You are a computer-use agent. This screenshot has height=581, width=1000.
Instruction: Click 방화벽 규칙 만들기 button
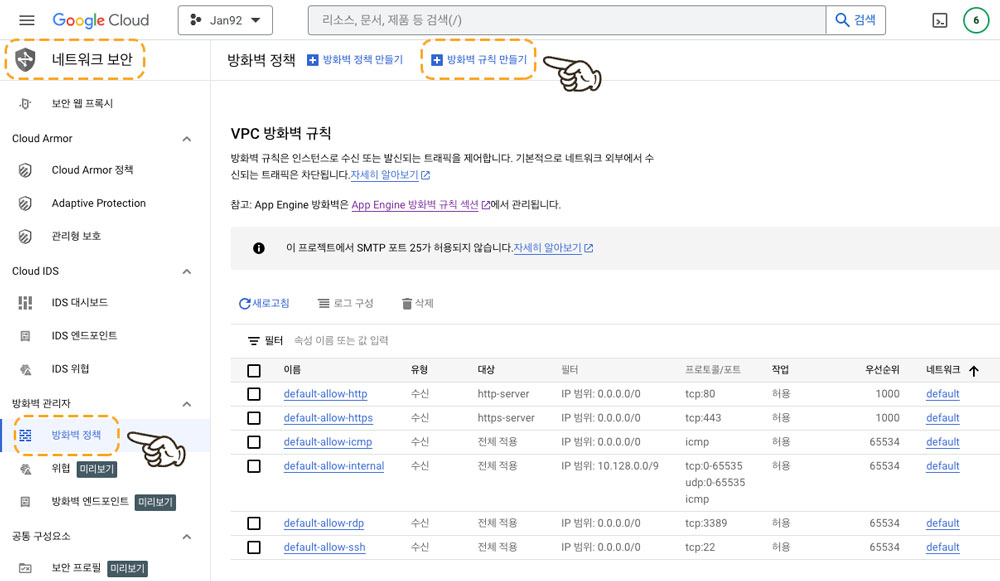pos(479,60)
